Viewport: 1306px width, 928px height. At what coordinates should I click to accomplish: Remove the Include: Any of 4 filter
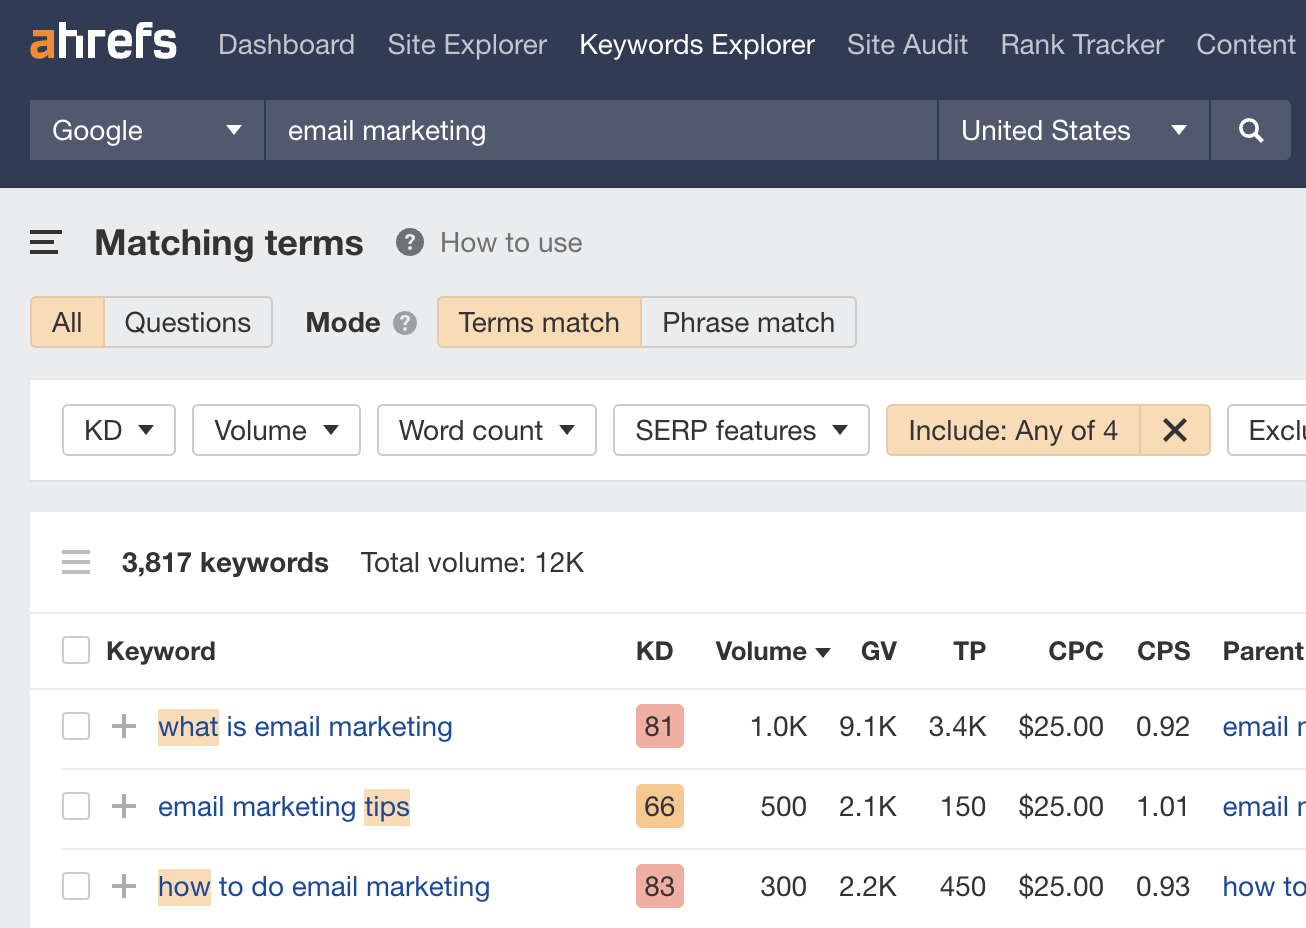coord(1175,430)
